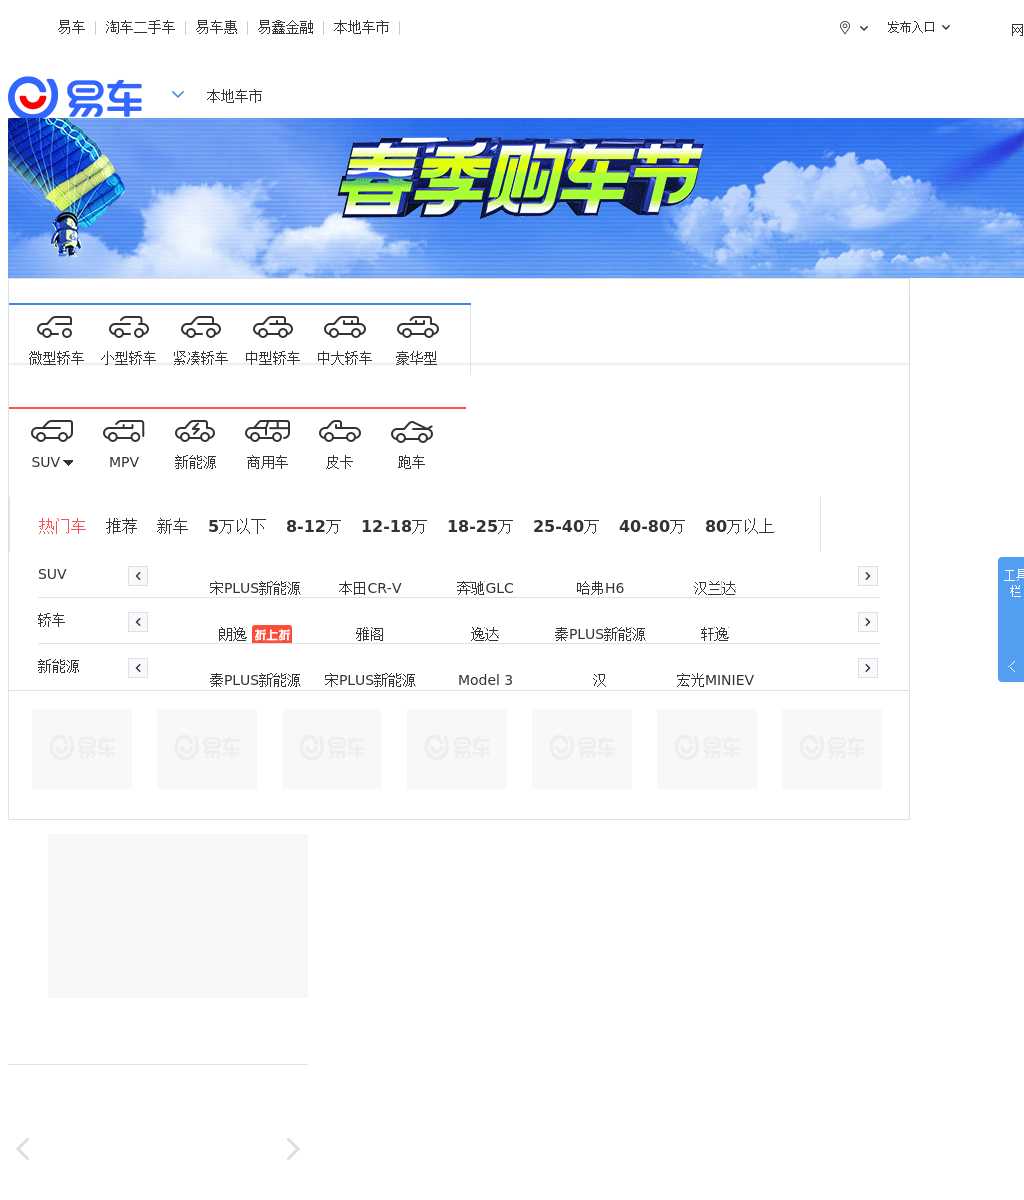The image size is (1024, 1200).
Task: Switch to the 热门车 tab
Action: (x=62, y=526)
